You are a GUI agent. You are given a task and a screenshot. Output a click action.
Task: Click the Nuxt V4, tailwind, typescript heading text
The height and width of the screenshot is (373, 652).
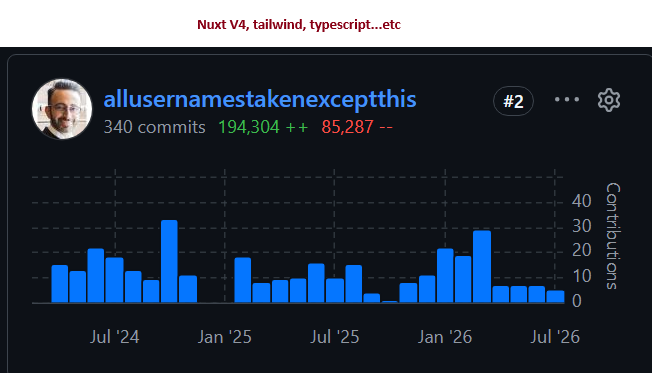pyautogui.click(x=299, y=25)
